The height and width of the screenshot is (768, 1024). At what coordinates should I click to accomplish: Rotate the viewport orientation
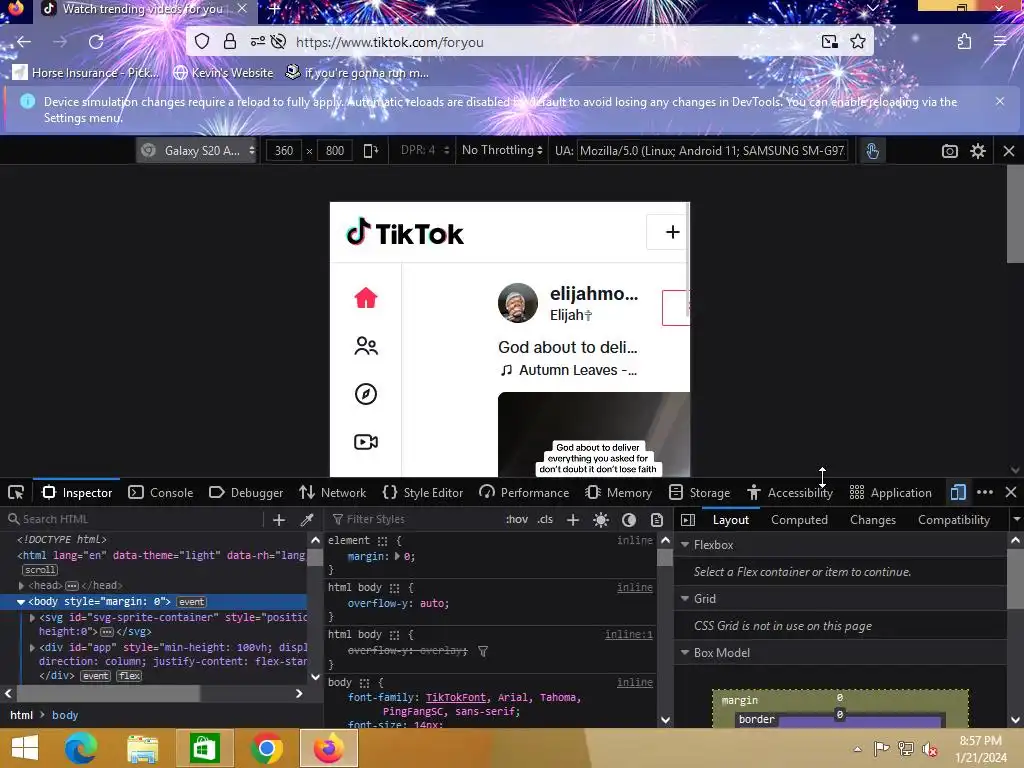pos(370,151)
